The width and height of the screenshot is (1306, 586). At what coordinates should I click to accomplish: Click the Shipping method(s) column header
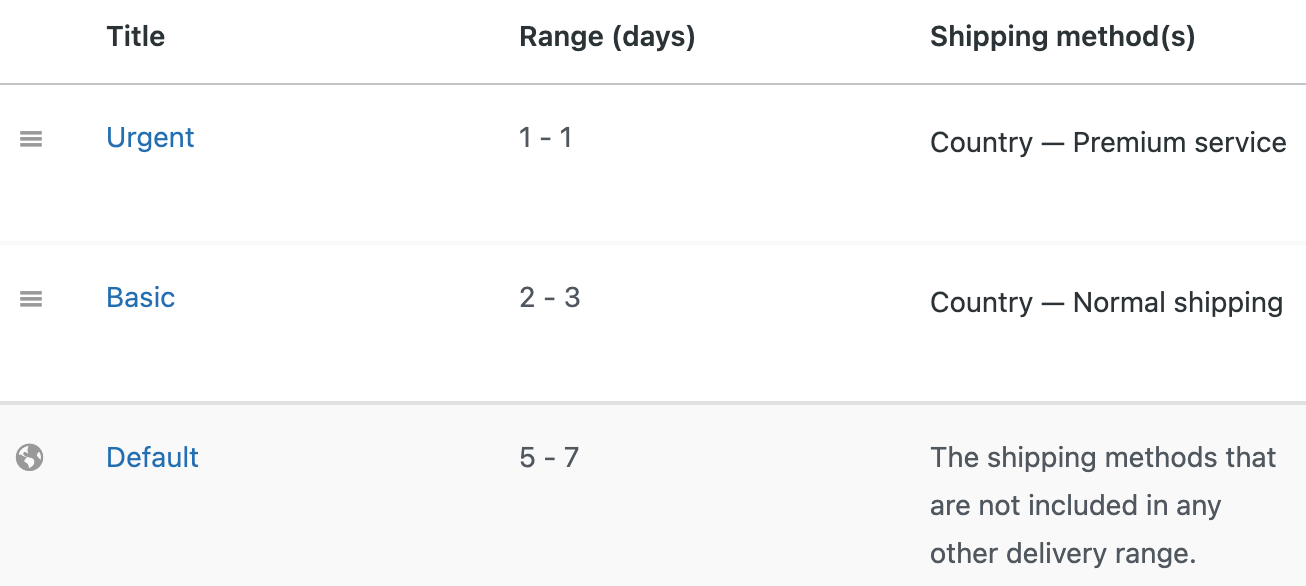[1063, 36]
